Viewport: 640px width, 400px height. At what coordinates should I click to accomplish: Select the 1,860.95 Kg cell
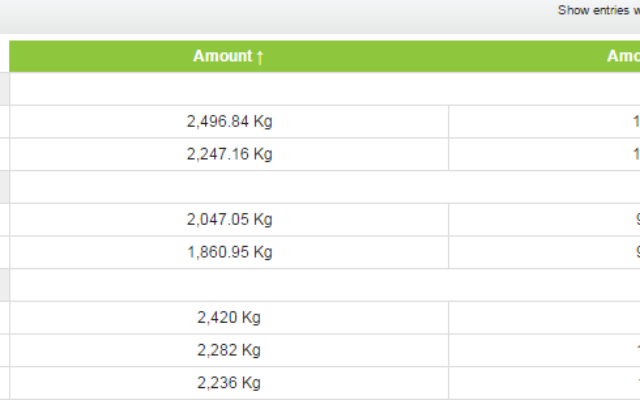click(x=229, y=252)
